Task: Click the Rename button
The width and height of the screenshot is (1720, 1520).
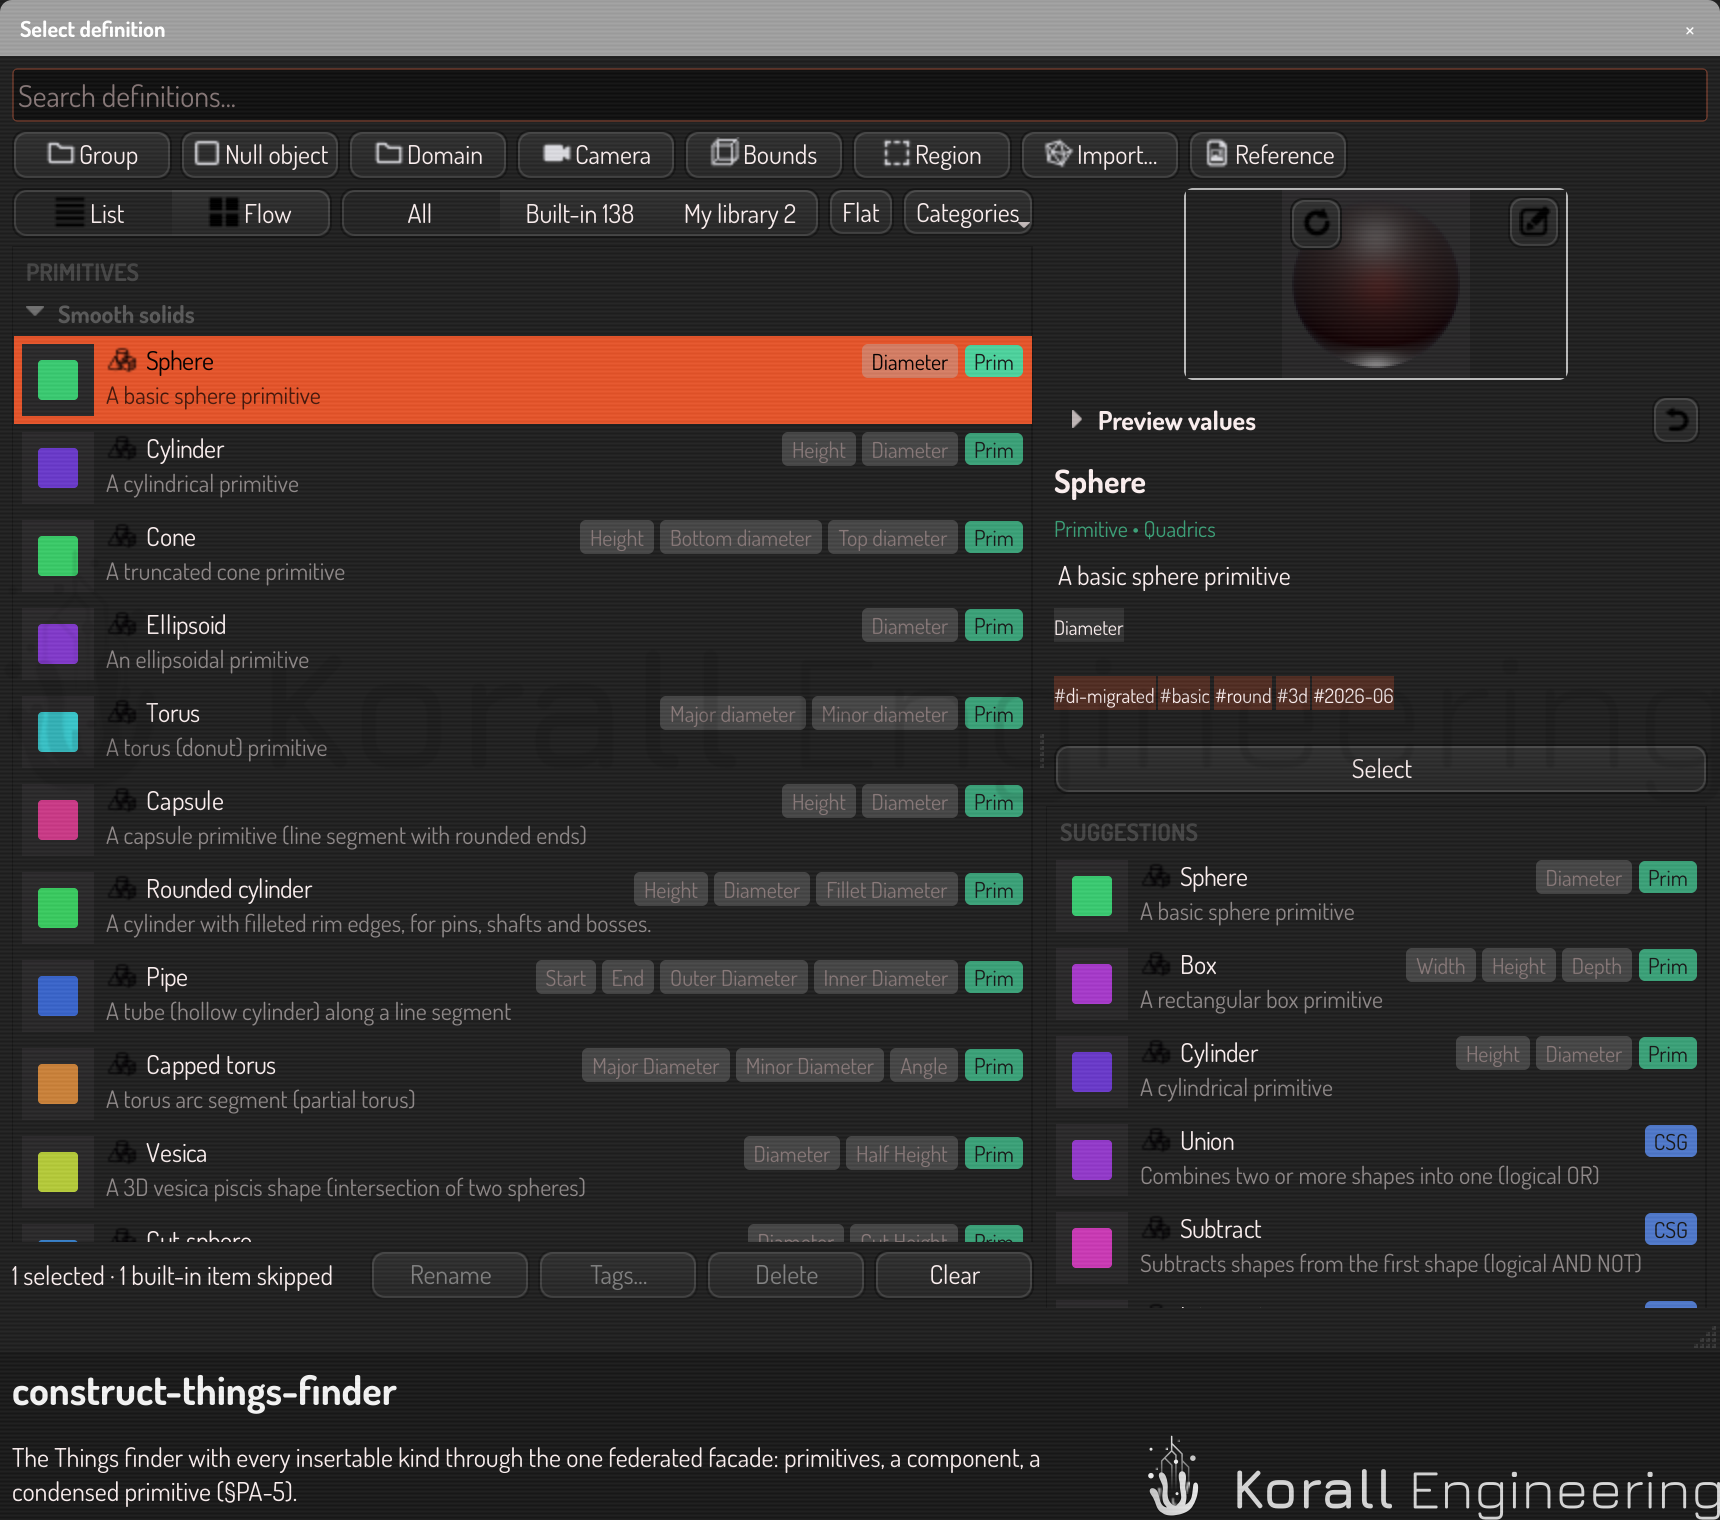Action: (x=450, y=1275)
